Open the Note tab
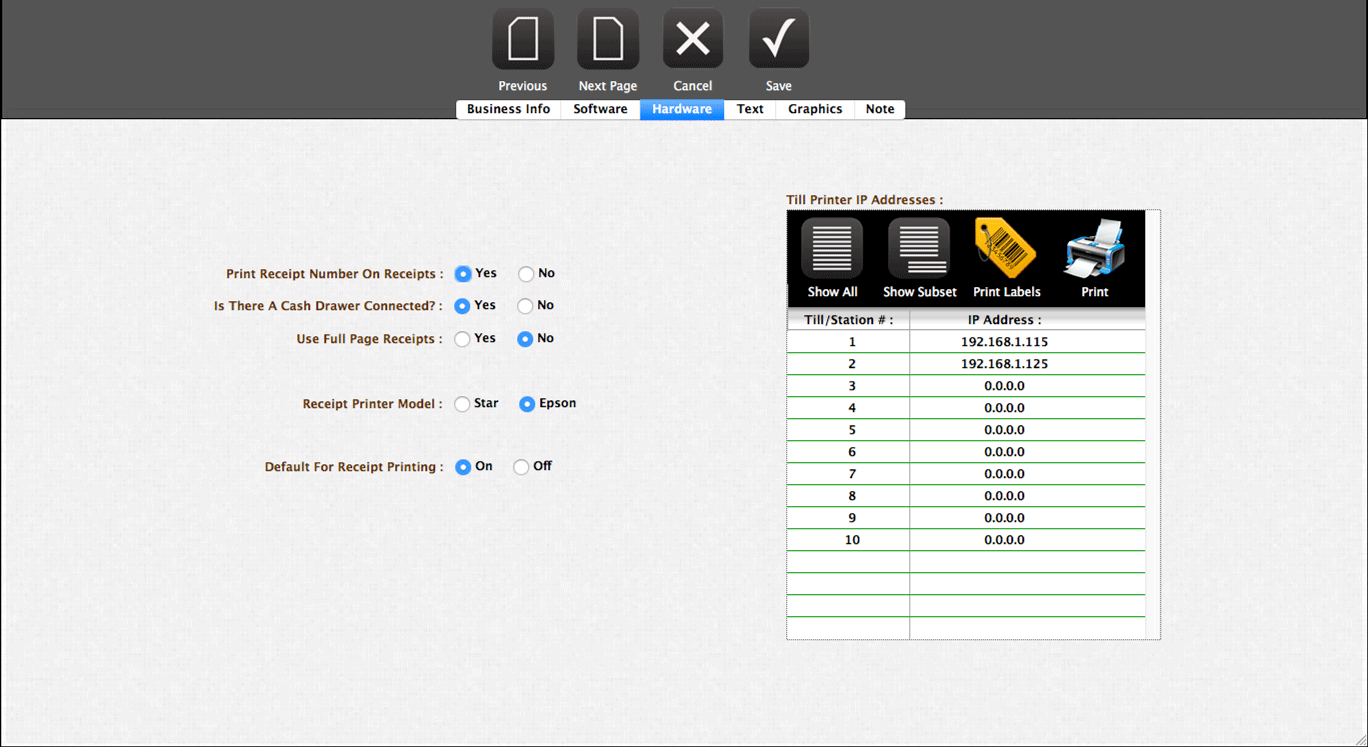1368x747 pixels. pos(880,109)
